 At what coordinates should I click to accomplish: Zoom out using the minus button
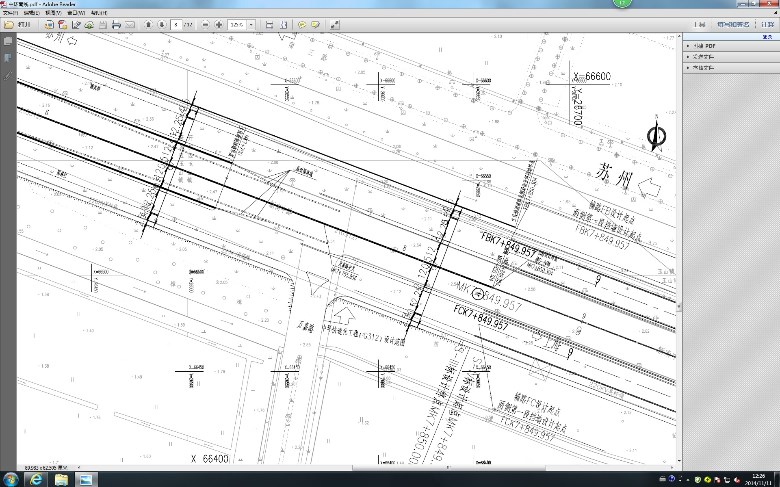click(x=205, y=23)
